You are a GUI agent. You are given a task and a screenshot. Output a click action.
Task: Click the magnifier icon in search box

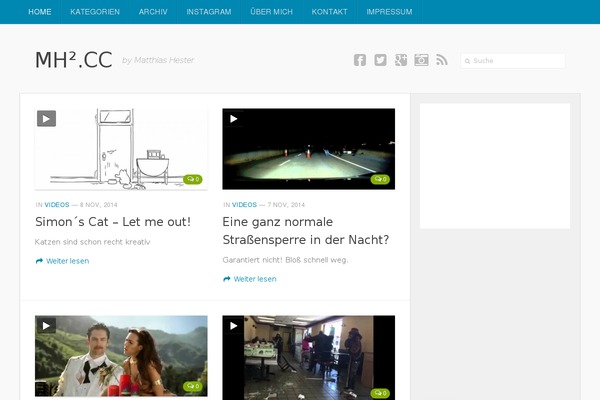point(467,61)
